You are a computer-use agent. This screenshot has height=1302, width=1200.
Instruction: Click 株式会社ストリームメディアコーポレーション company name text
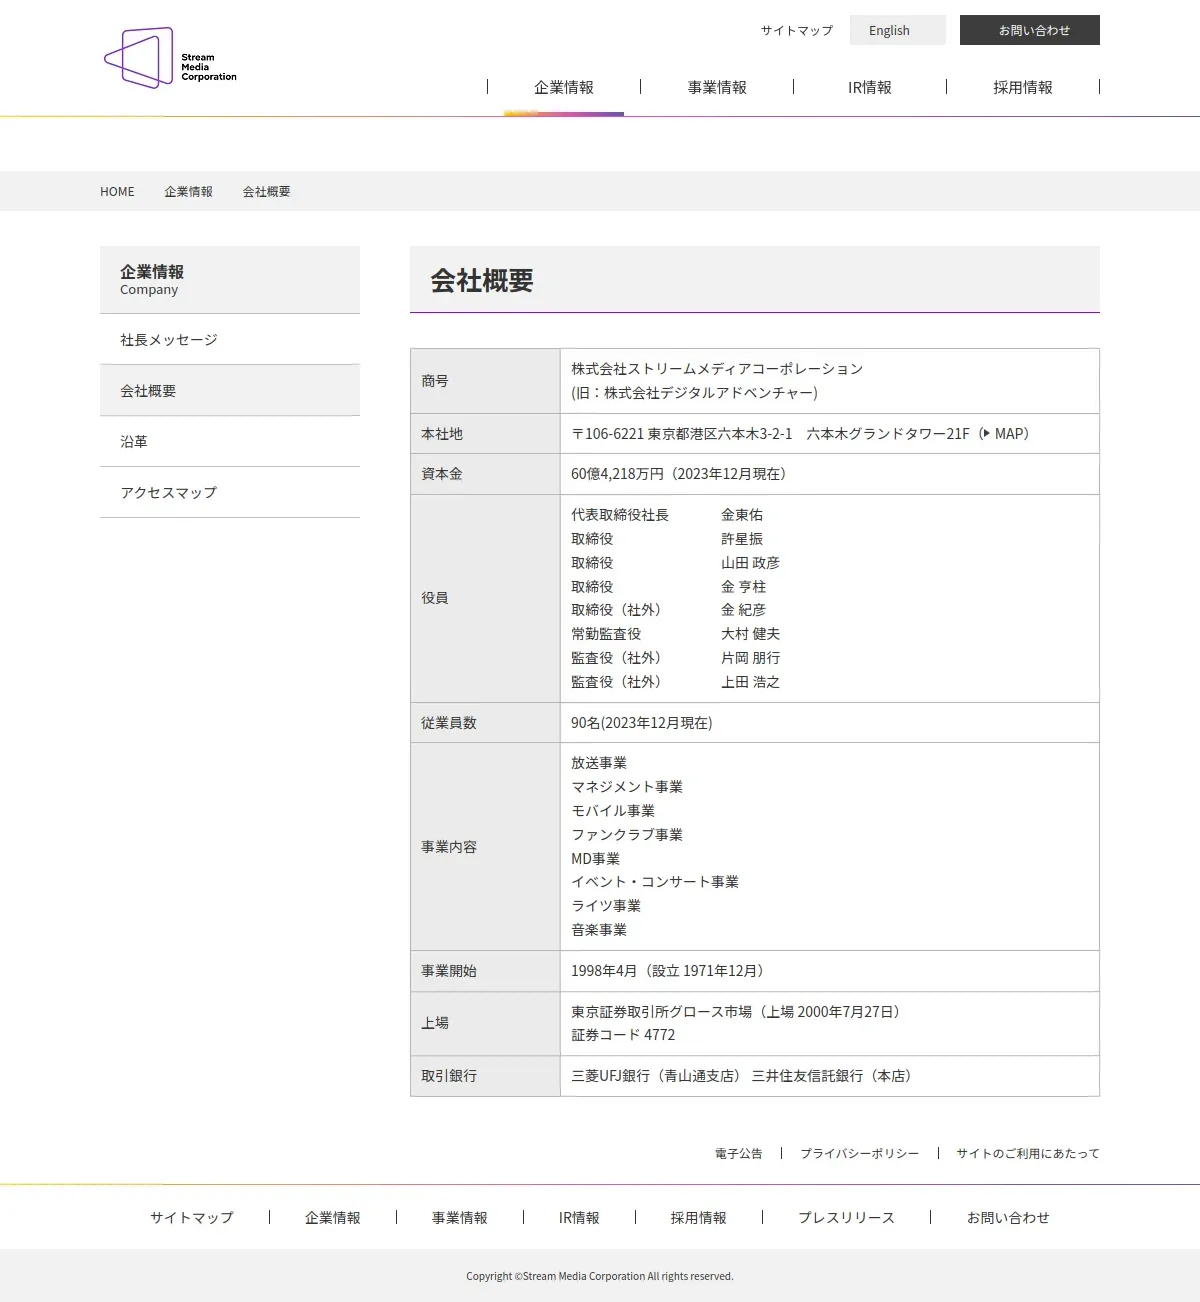[x=717, y=369]
